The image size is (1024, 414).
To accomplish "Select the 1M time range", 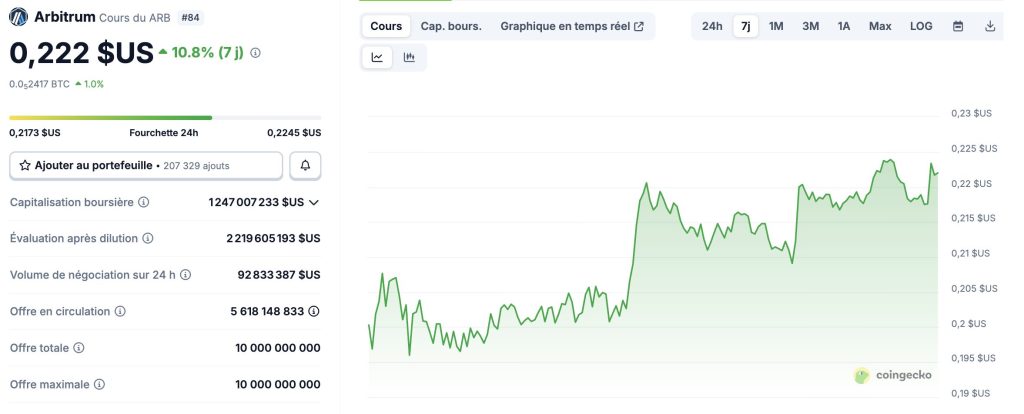I will [776, 26].
